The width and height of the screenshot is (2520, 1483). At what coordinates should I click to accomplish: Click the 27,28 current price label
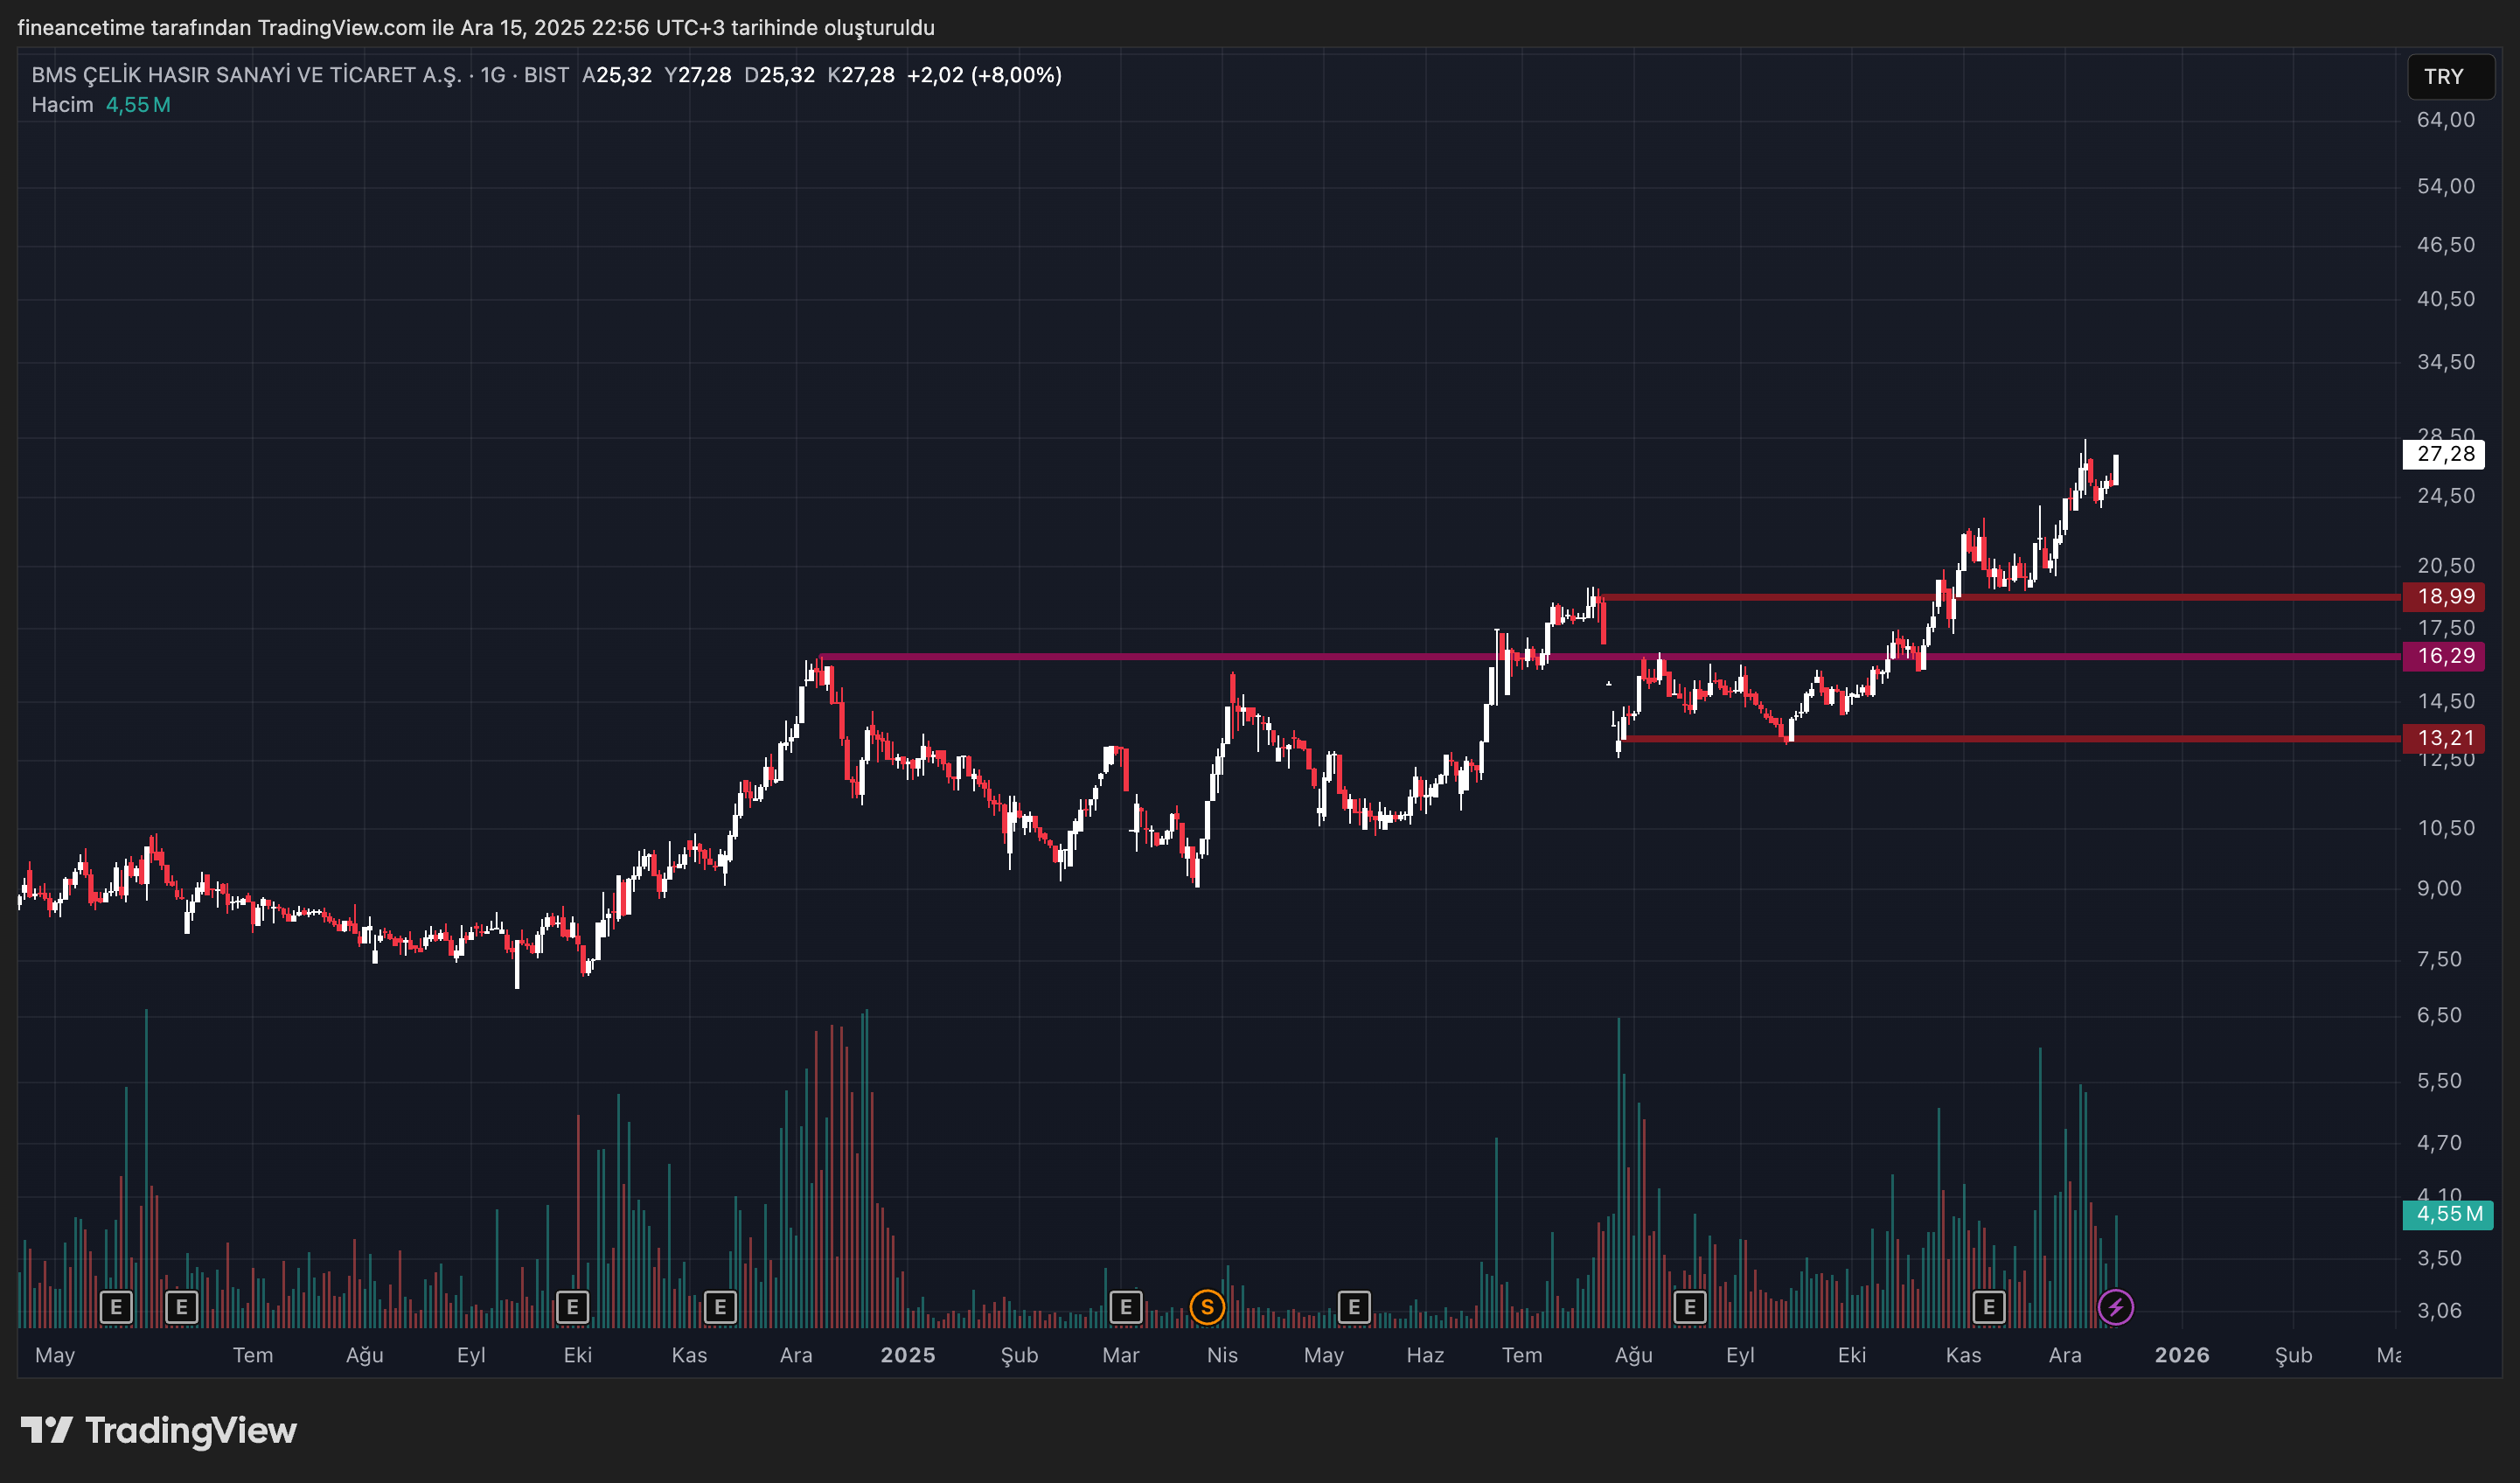2446,454
